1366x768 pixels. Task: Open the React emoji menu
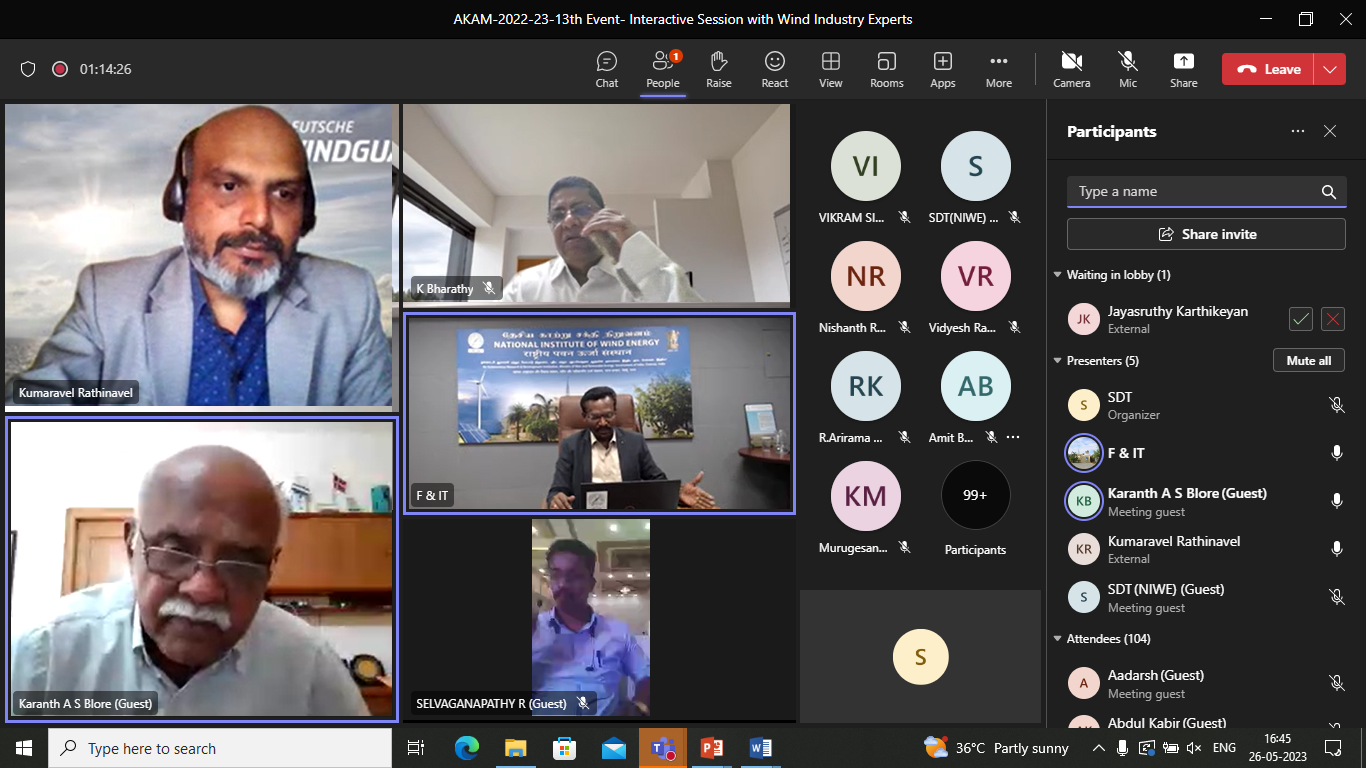(x=774, y=70)
